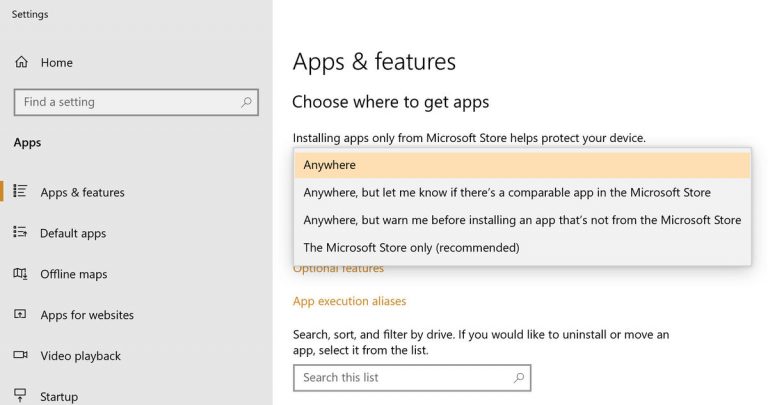Viewport: 768px width, 405px height.
Task: Click the Startup sidebar icon
Action: point(20,394)
